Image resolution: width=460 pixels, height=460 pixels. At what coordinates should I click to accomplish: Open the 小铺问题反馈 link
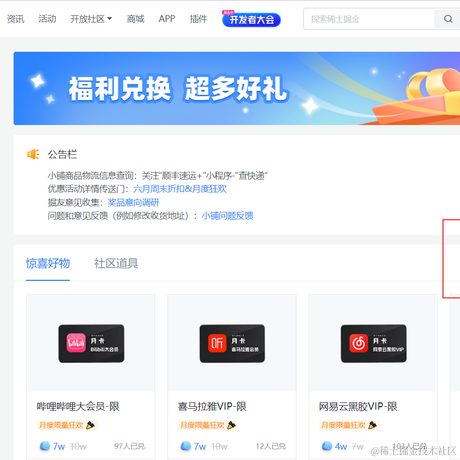click(227, 216)
